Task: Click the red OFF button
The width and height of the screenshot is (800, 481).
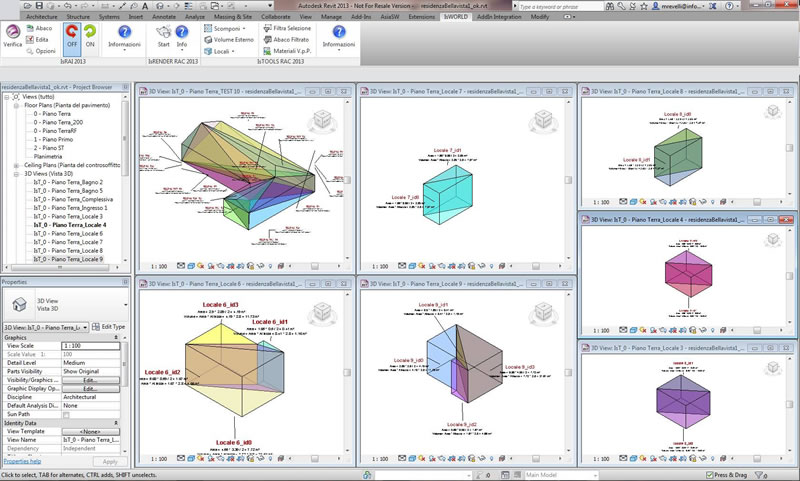Action: click(x=71, y=37)
